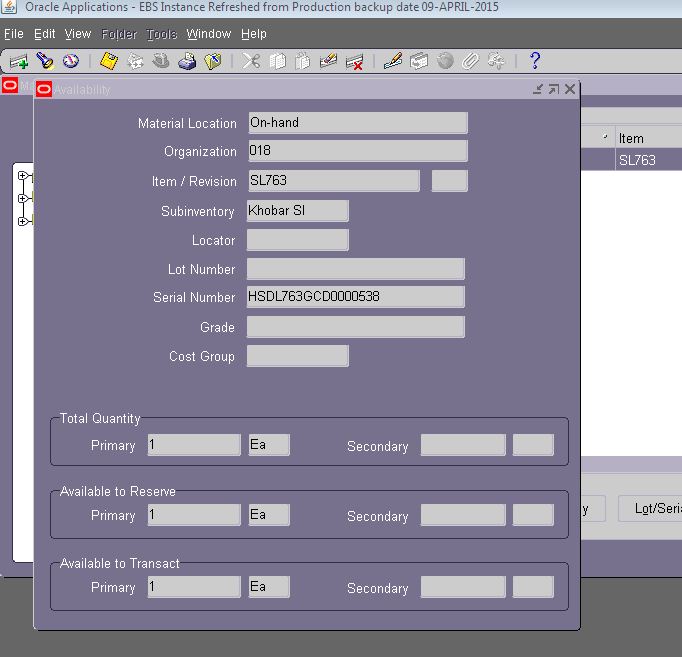Click the empty Cost Group field
The height and width of the screenshot is (657, 682).
point(298,356)
